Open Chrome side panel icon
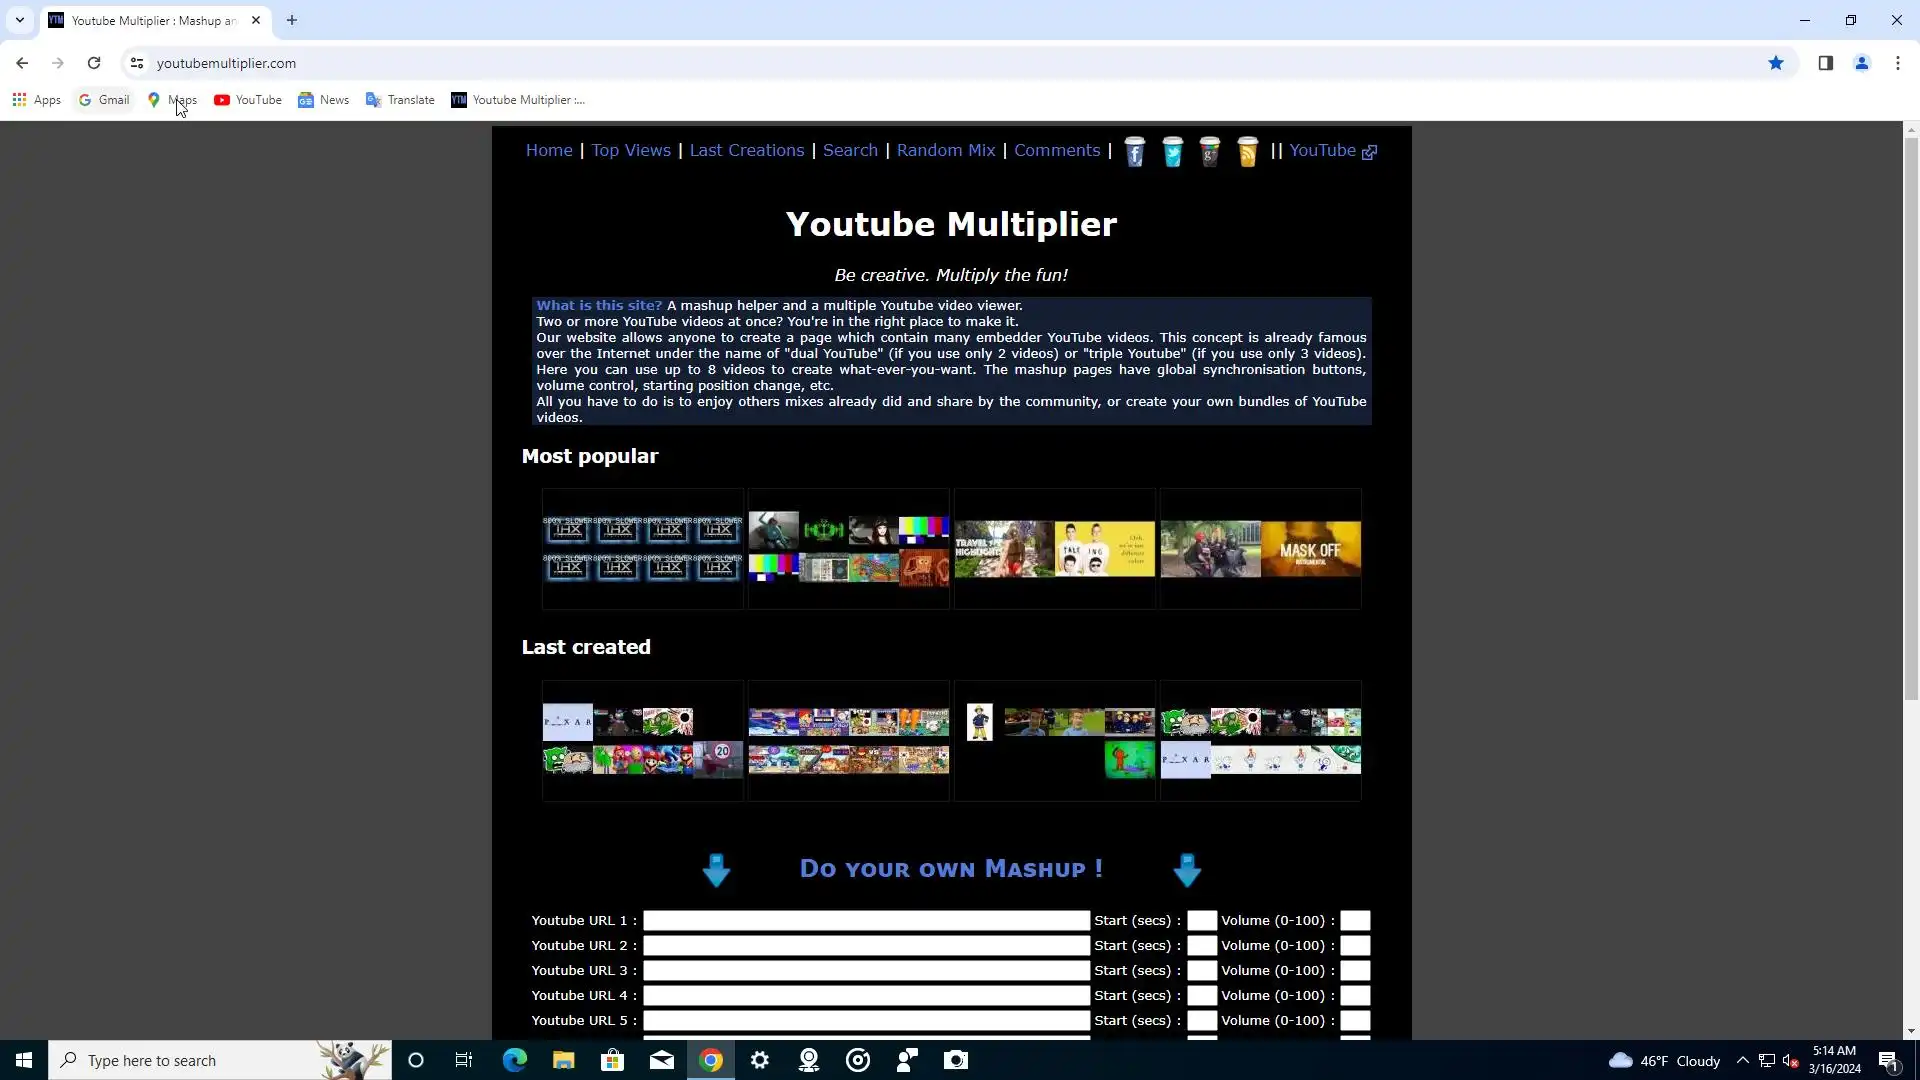The width and height of the screenshot is (1920, 1080). coord(1825,63)
